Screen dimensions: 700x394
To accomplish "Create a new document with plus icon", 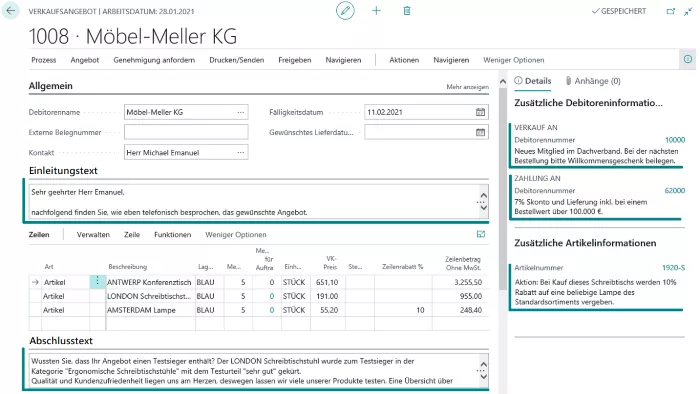I will (x=376, y=11).
